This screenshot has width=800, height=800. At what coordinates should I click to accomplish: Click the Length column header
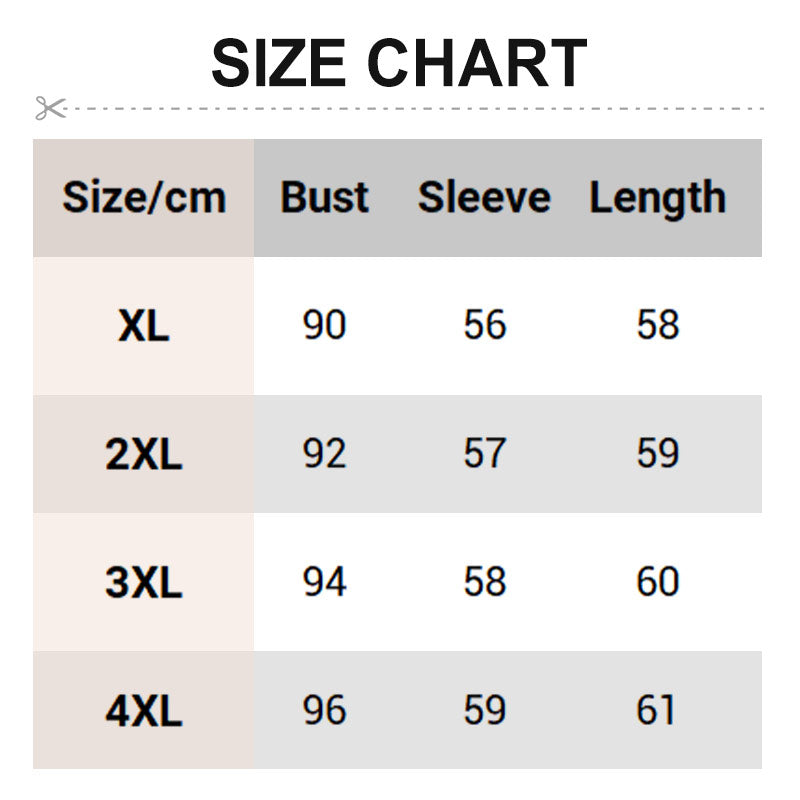click(657, 197)
